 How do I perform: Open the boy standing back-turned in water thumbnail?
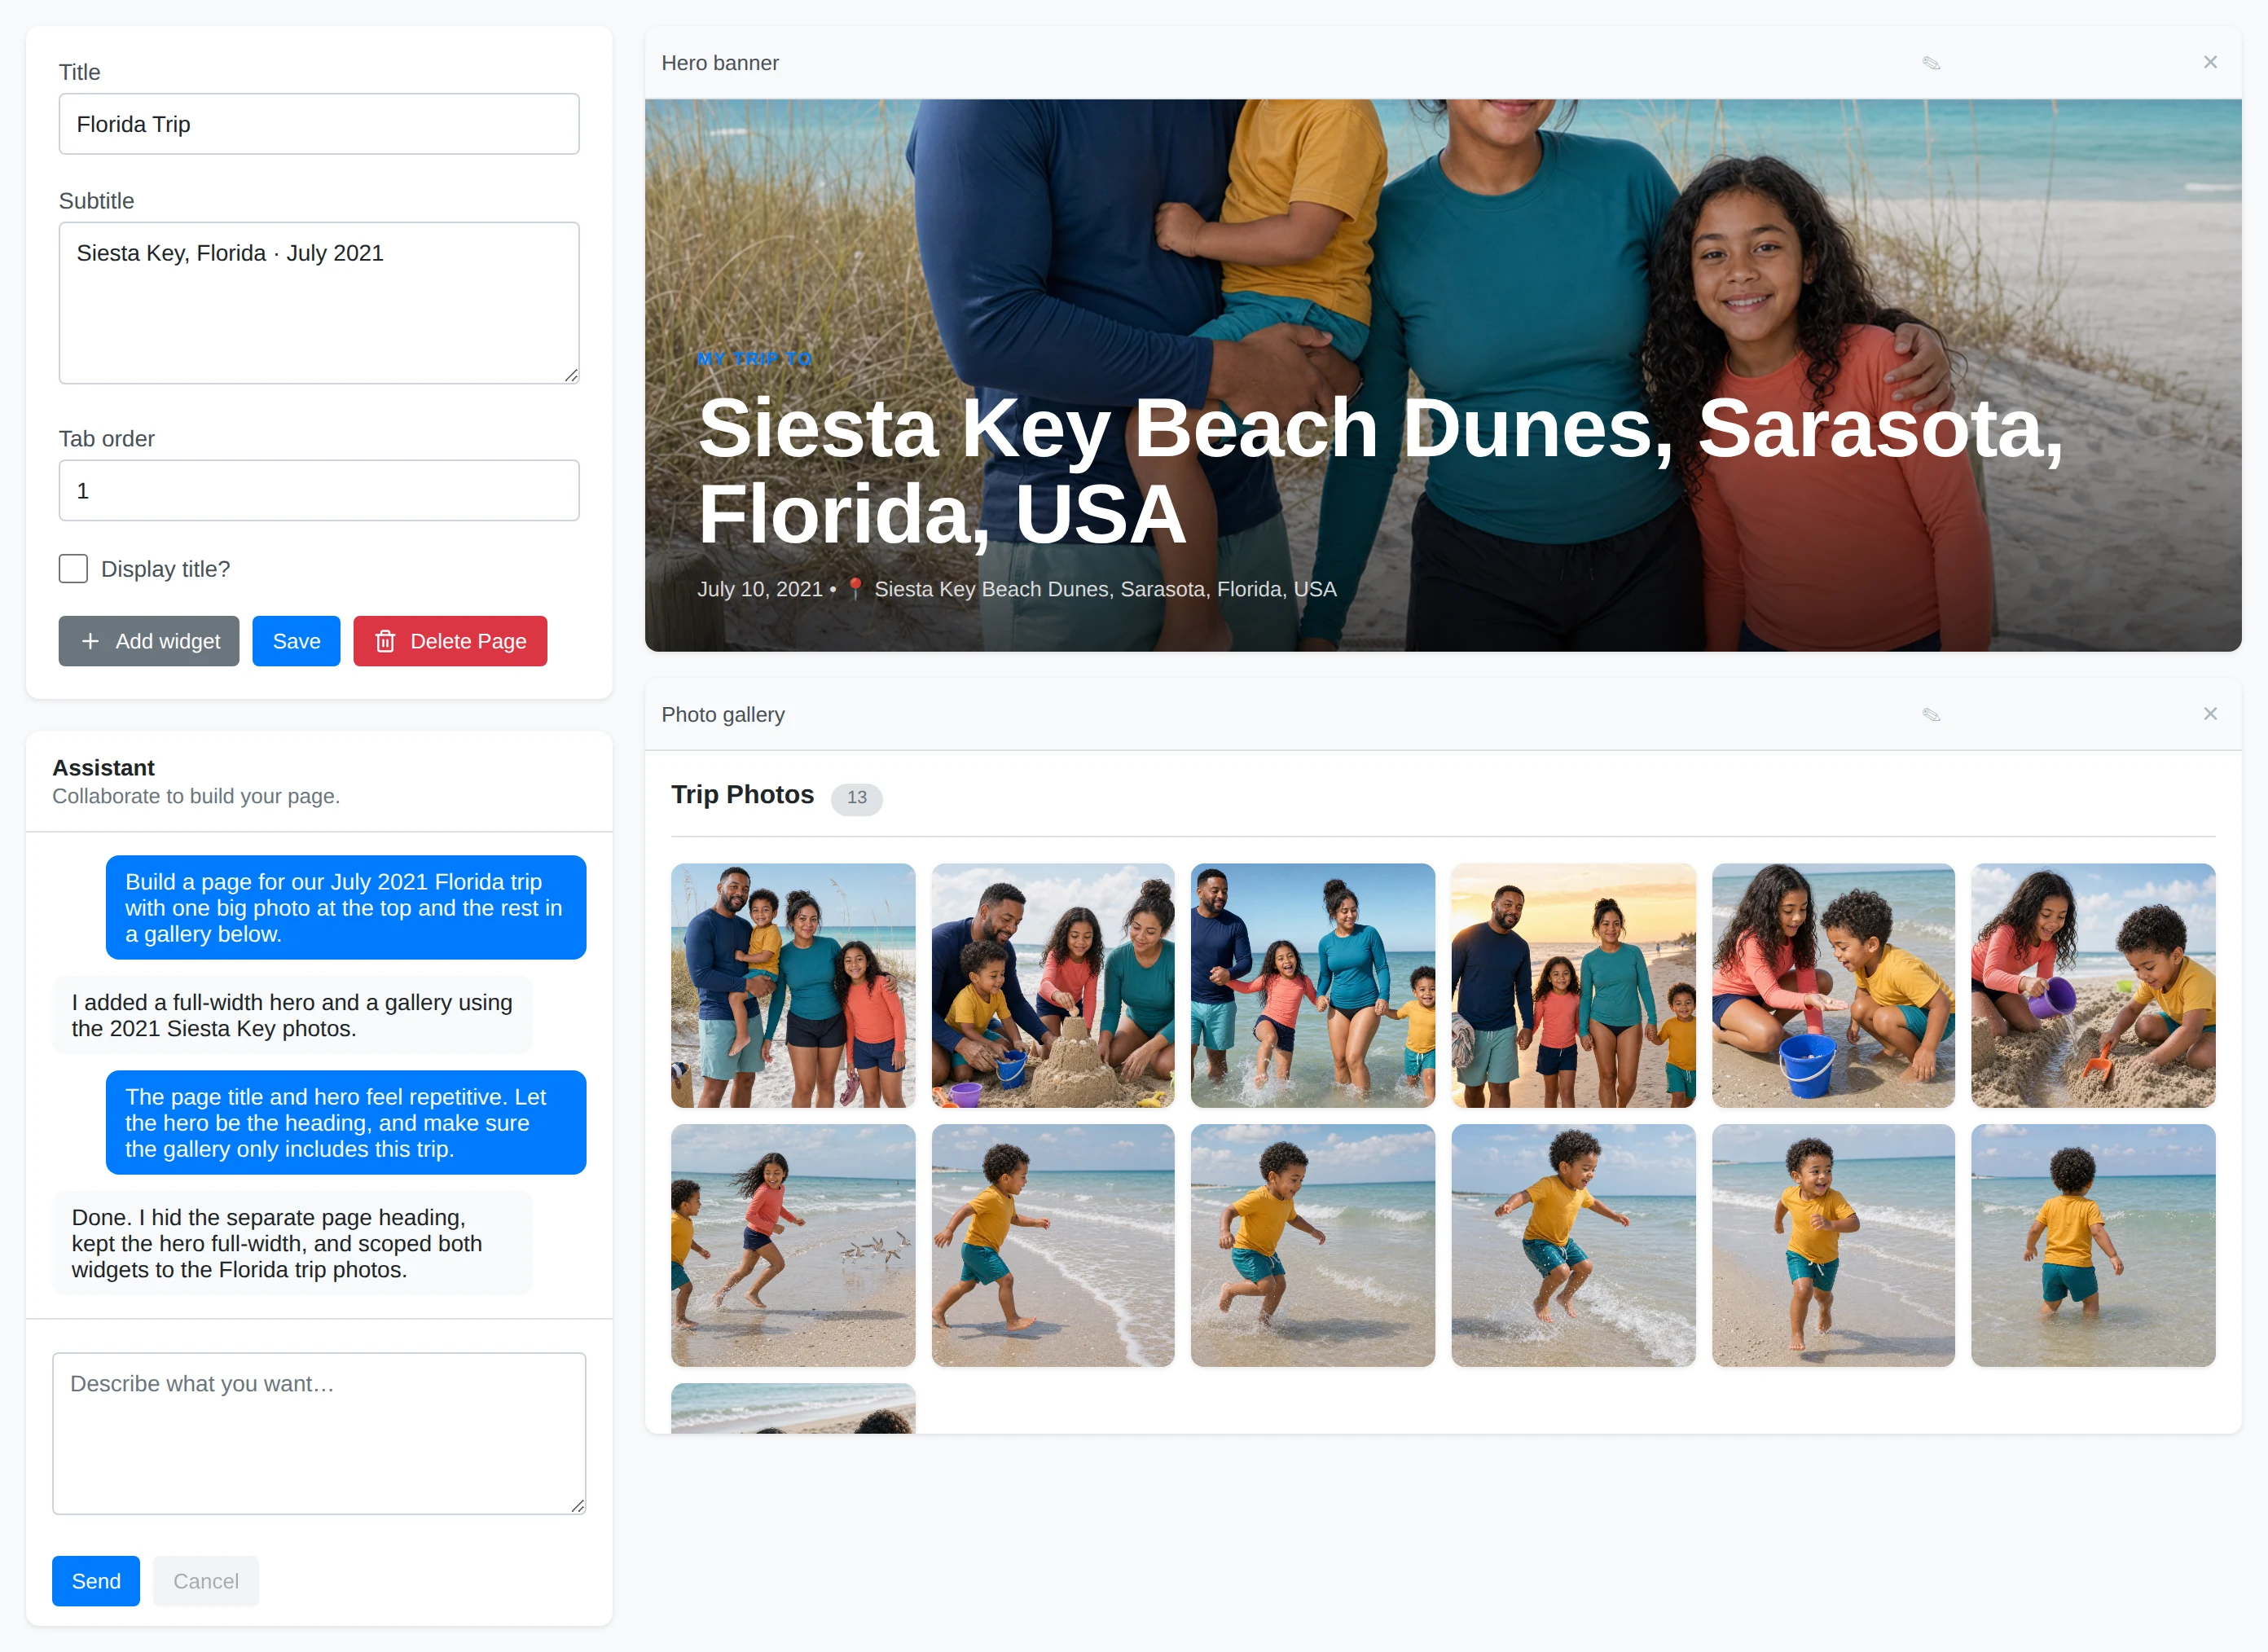pos(2093,1245)
